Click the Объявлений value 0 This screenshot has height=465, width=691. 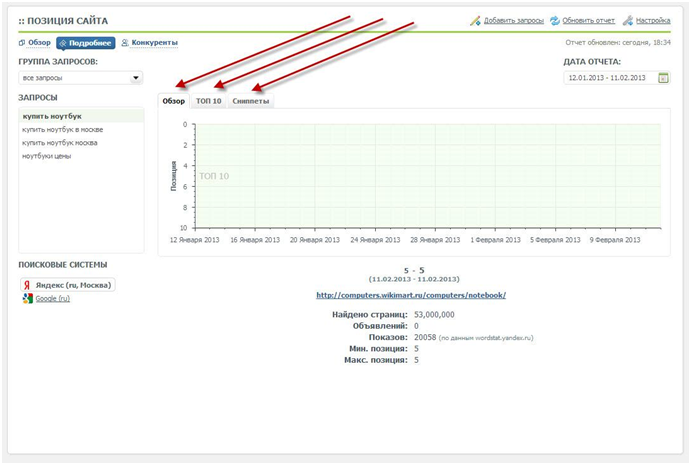tap(416, 326)
